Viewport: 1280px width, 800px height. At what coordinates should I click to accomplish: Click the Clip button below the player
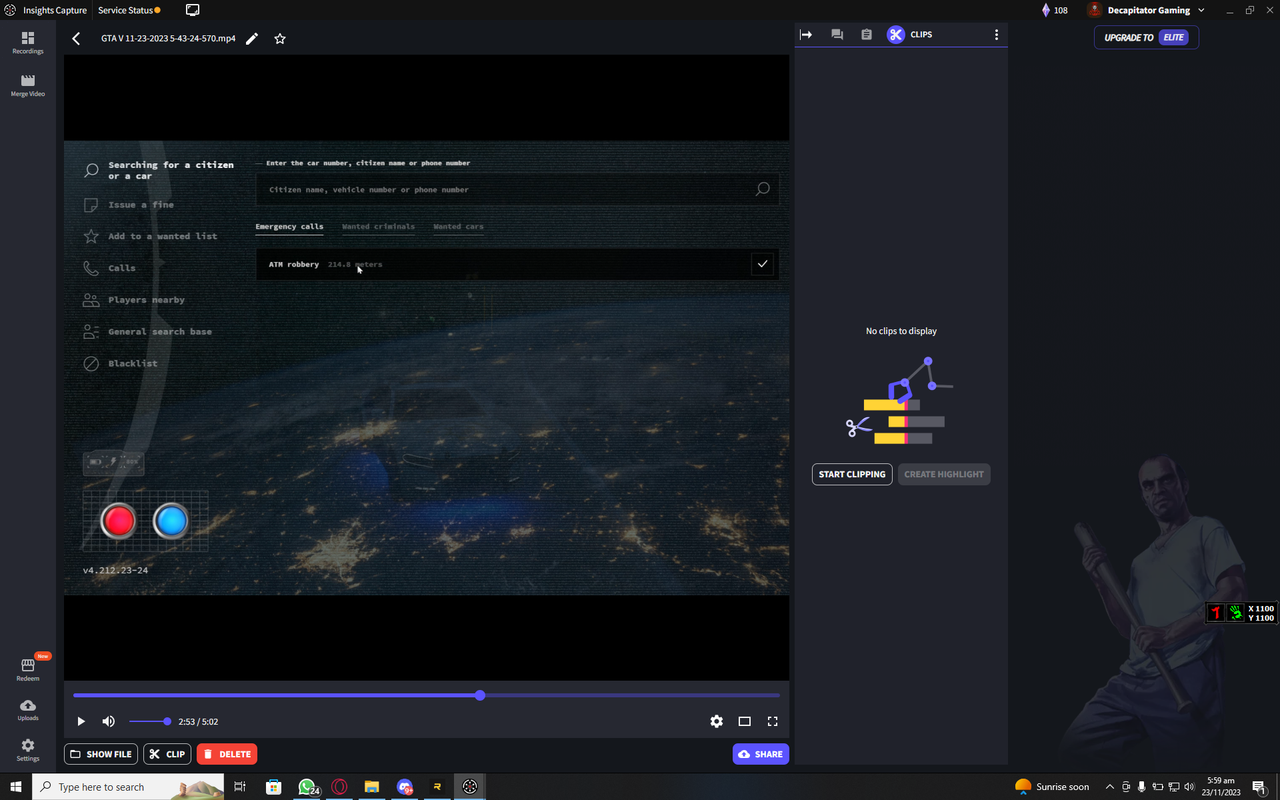pyautogui.click(x=167, y=754)
